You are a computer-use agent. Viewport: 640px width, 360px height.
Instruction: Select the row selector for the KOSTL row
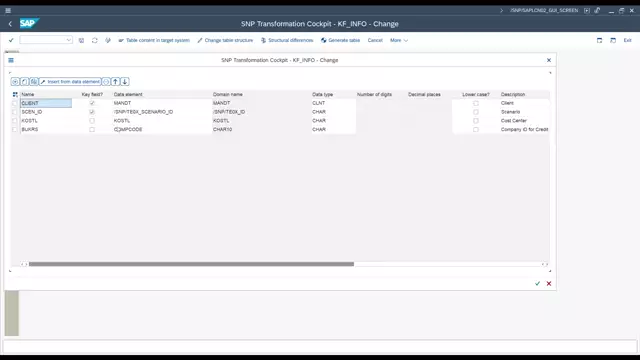[x=15, y=121]
